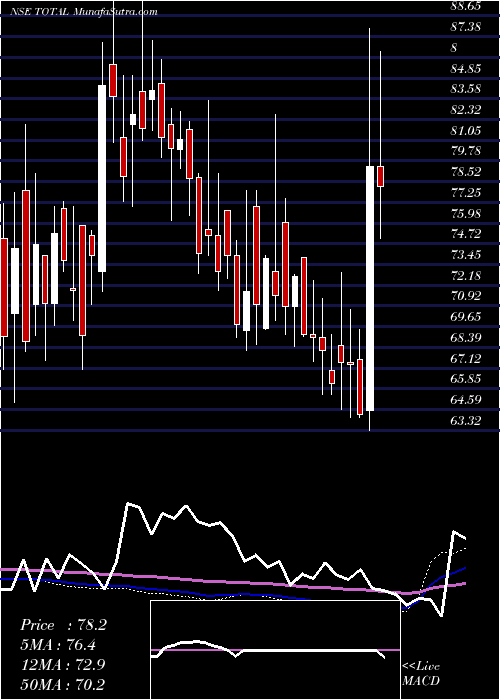
Task: Click the 64.59 price axis label
Action: pyautogui.click(x=466, y=400)
